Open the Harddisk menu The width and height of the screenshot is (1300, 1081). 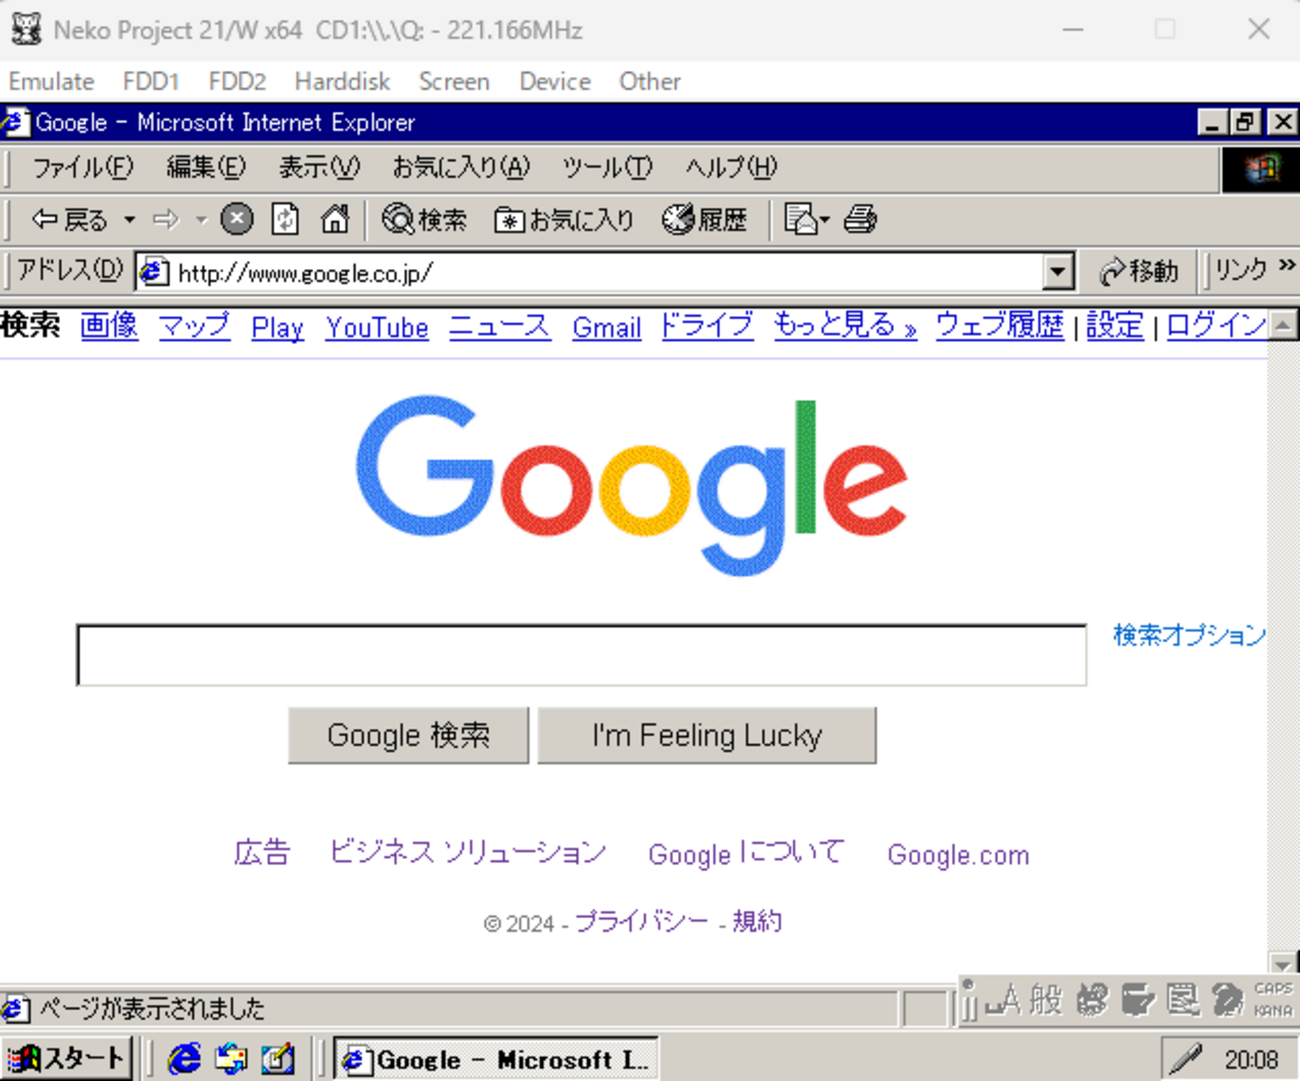pos(342,81)
